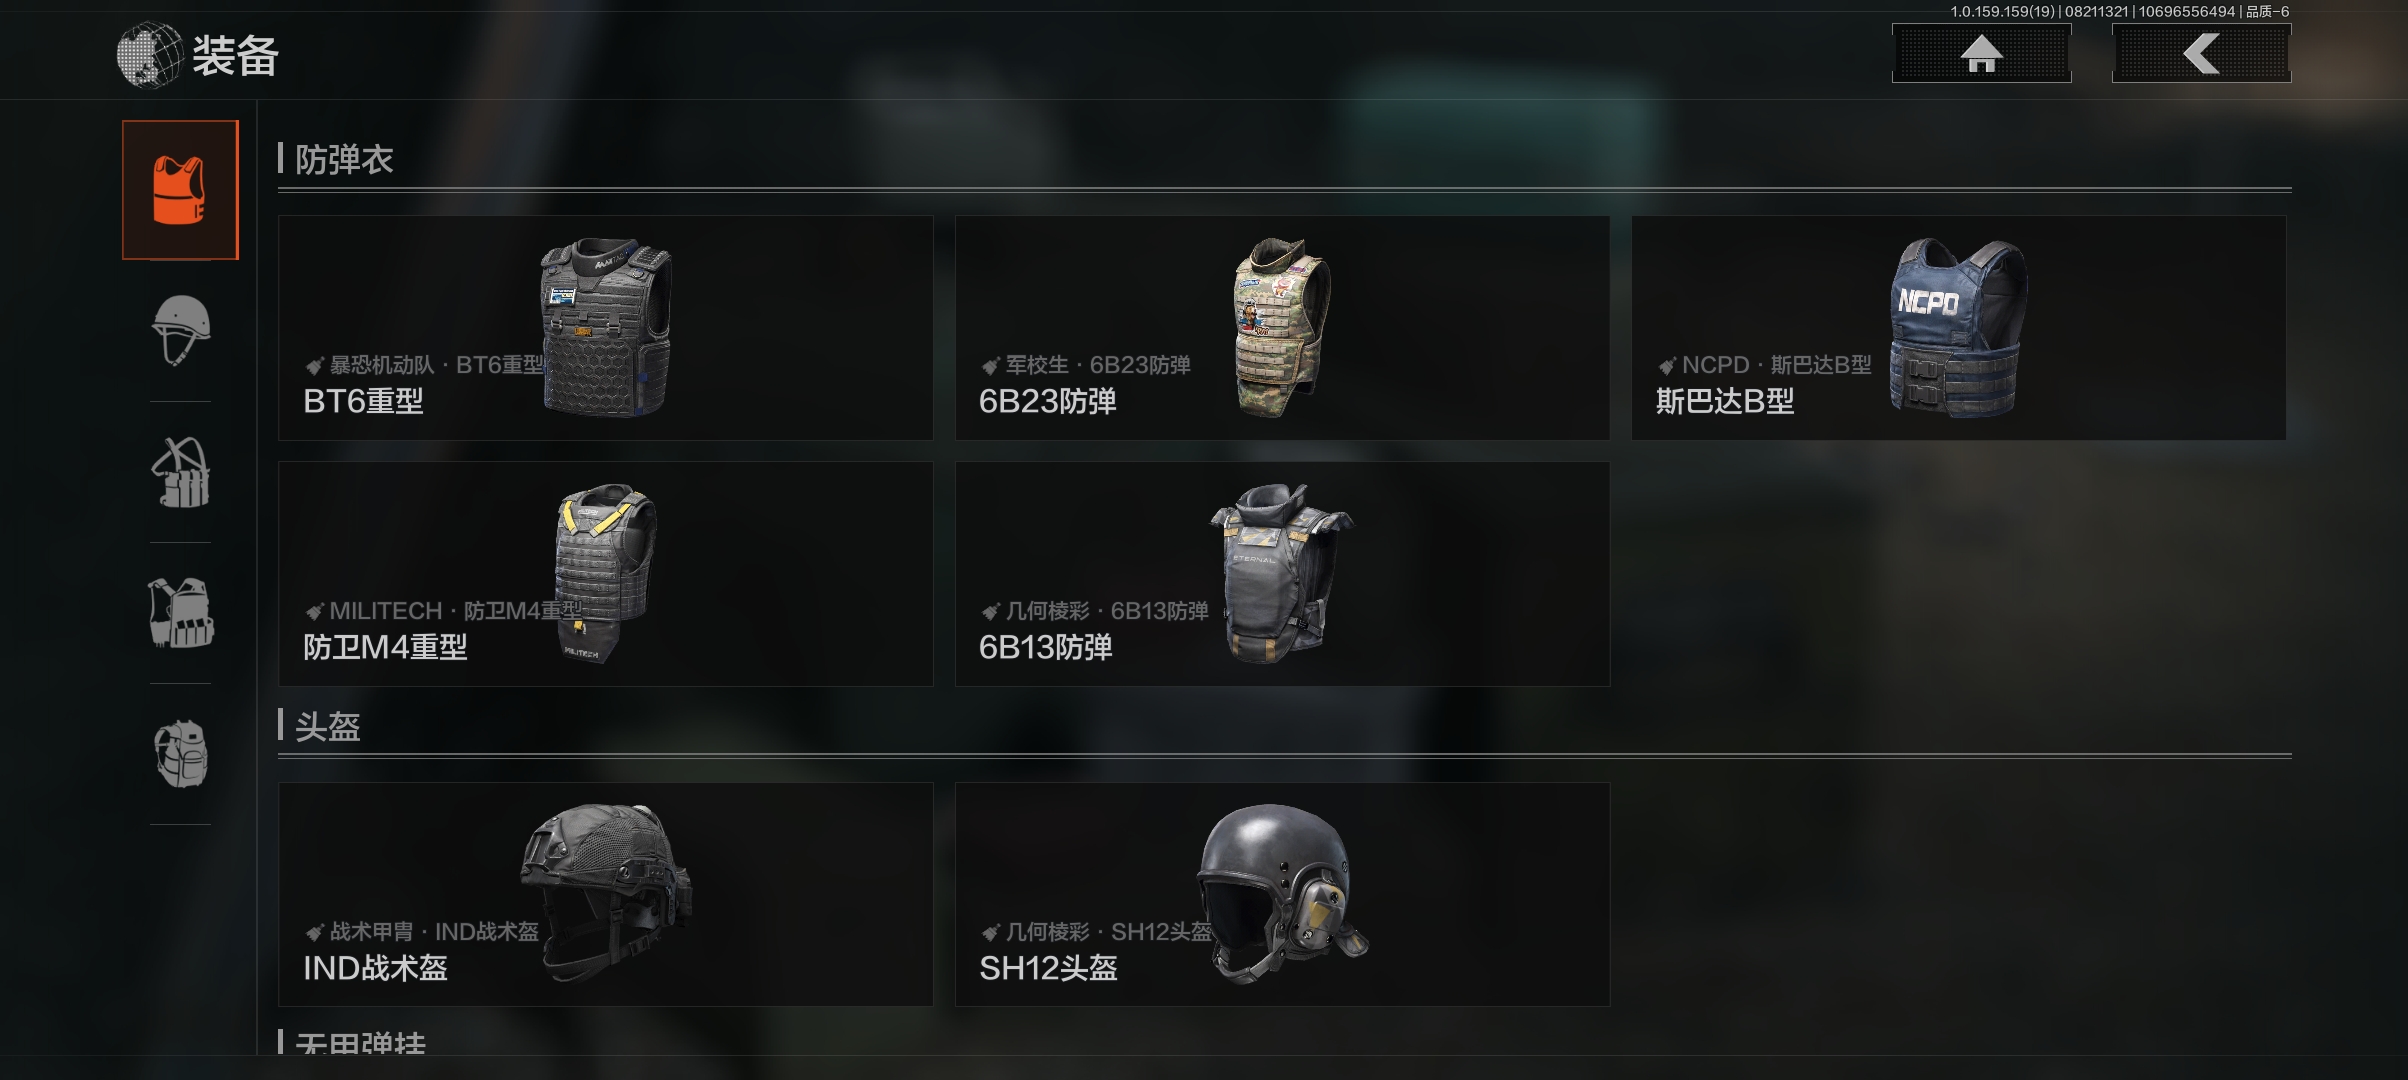The height and width of the screenshot is (1080, 2408).
Task: Click the 防弹衣 section header
Action: (343, 159)
